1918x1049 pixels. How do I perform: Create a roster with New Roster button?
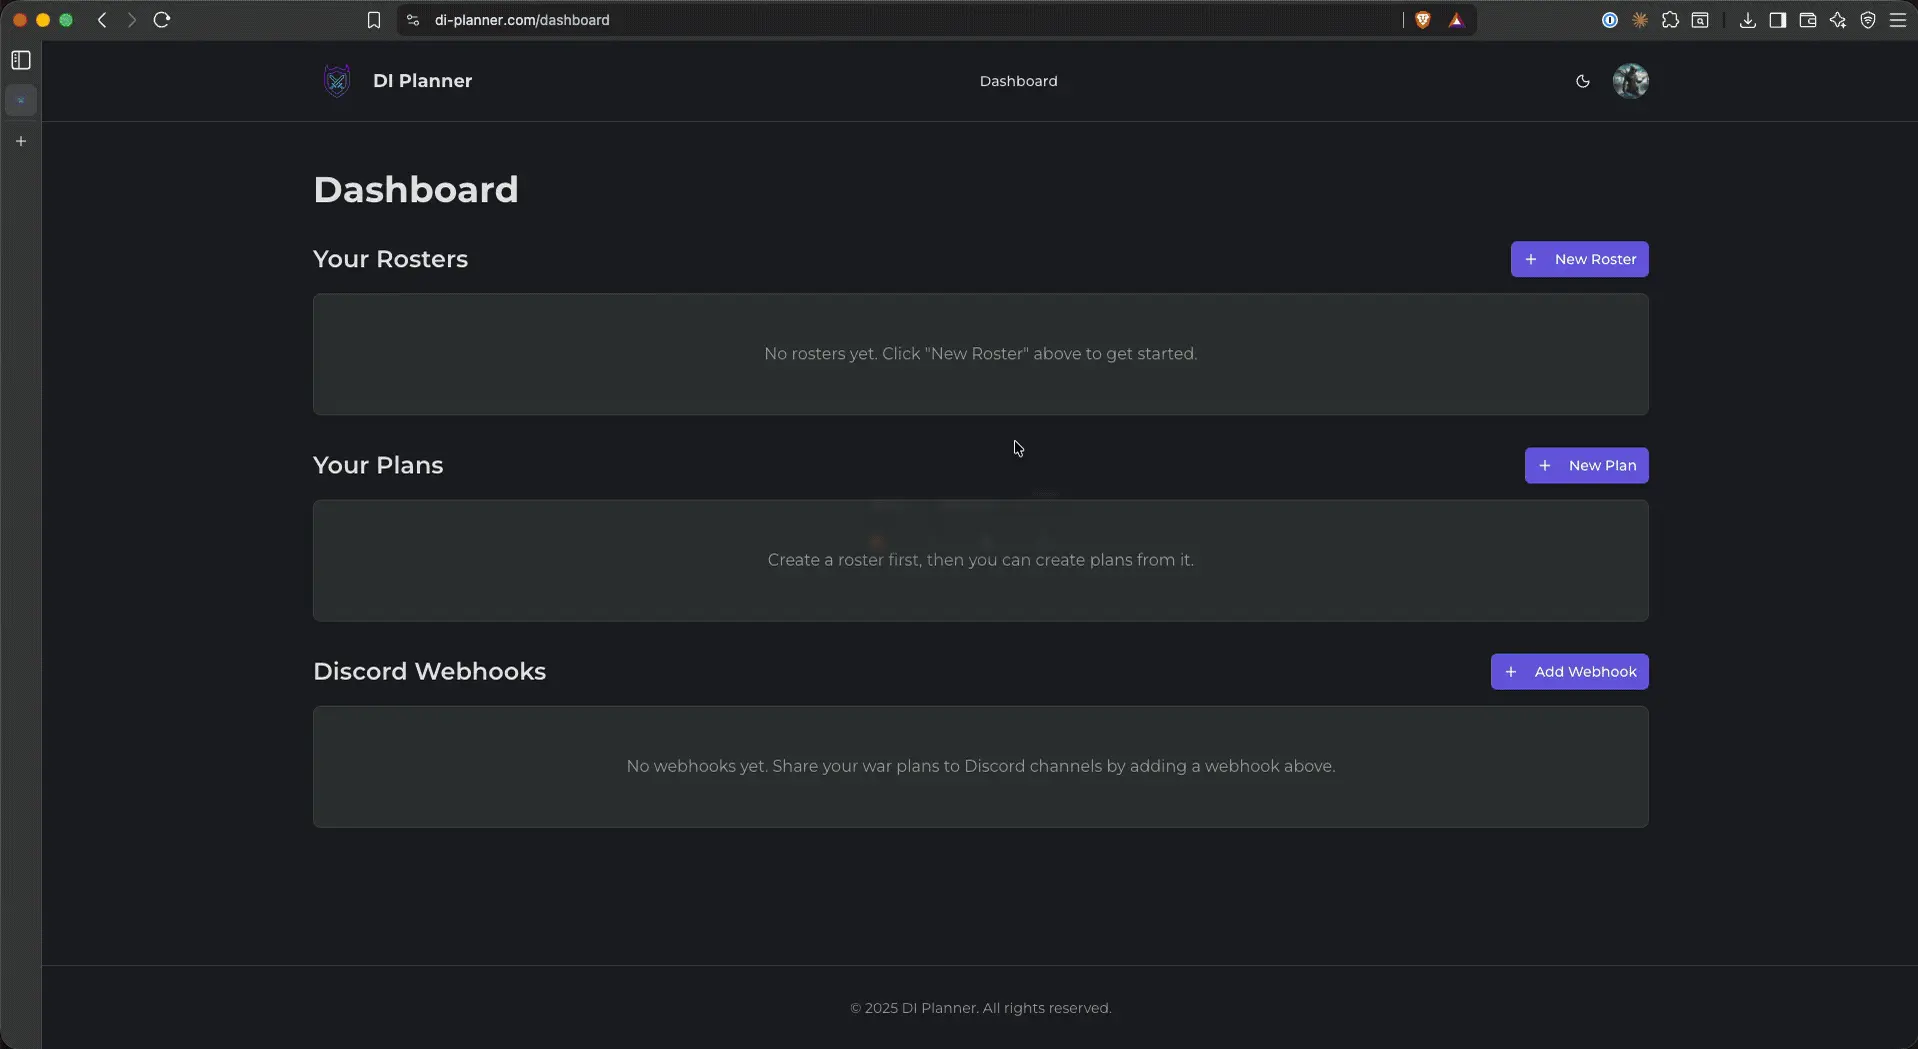pos(1579,259)
